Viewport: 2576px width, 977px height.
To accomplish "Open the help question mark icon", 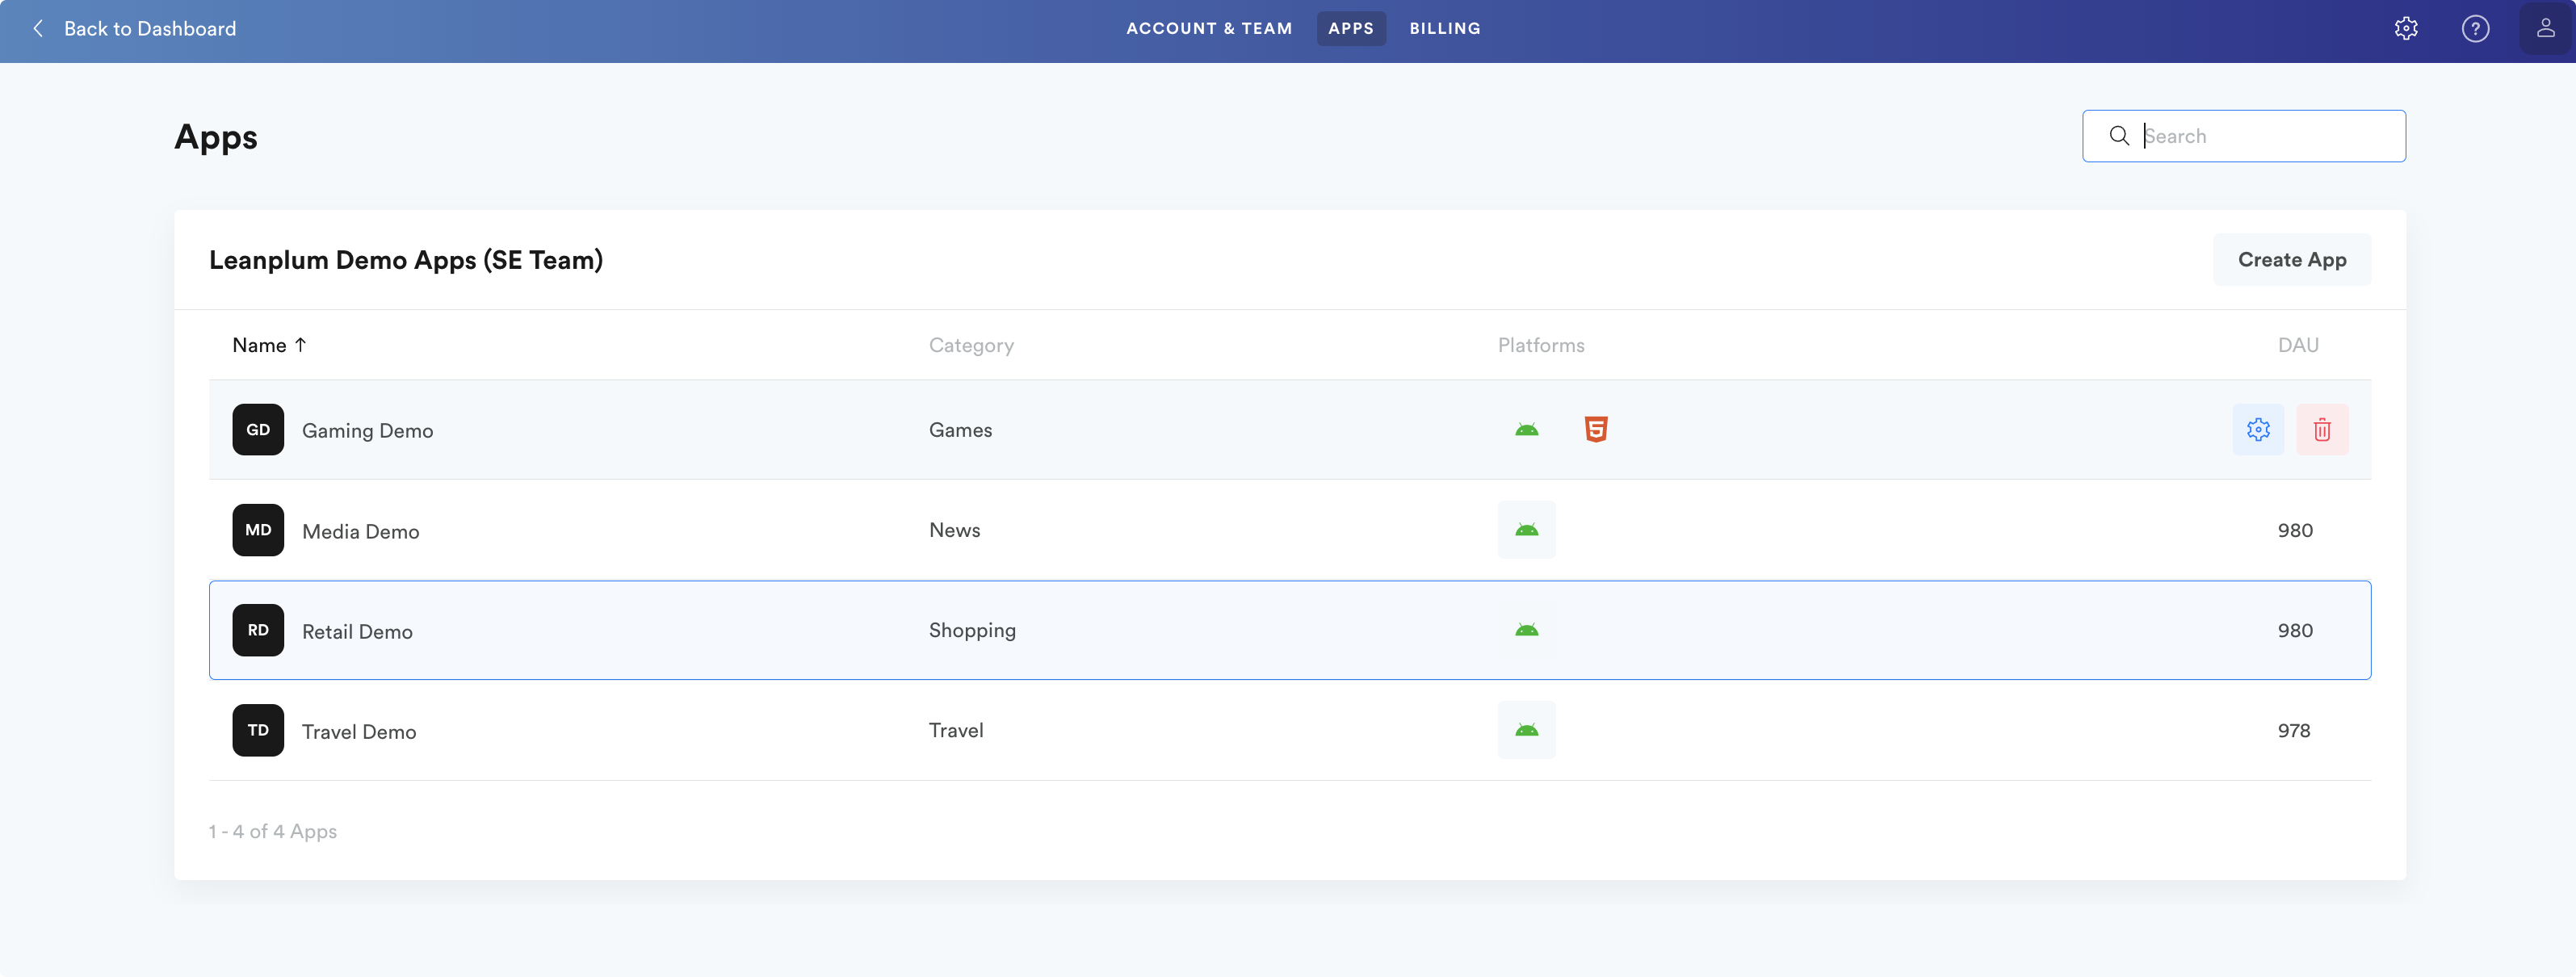I will click(2475, 29).
